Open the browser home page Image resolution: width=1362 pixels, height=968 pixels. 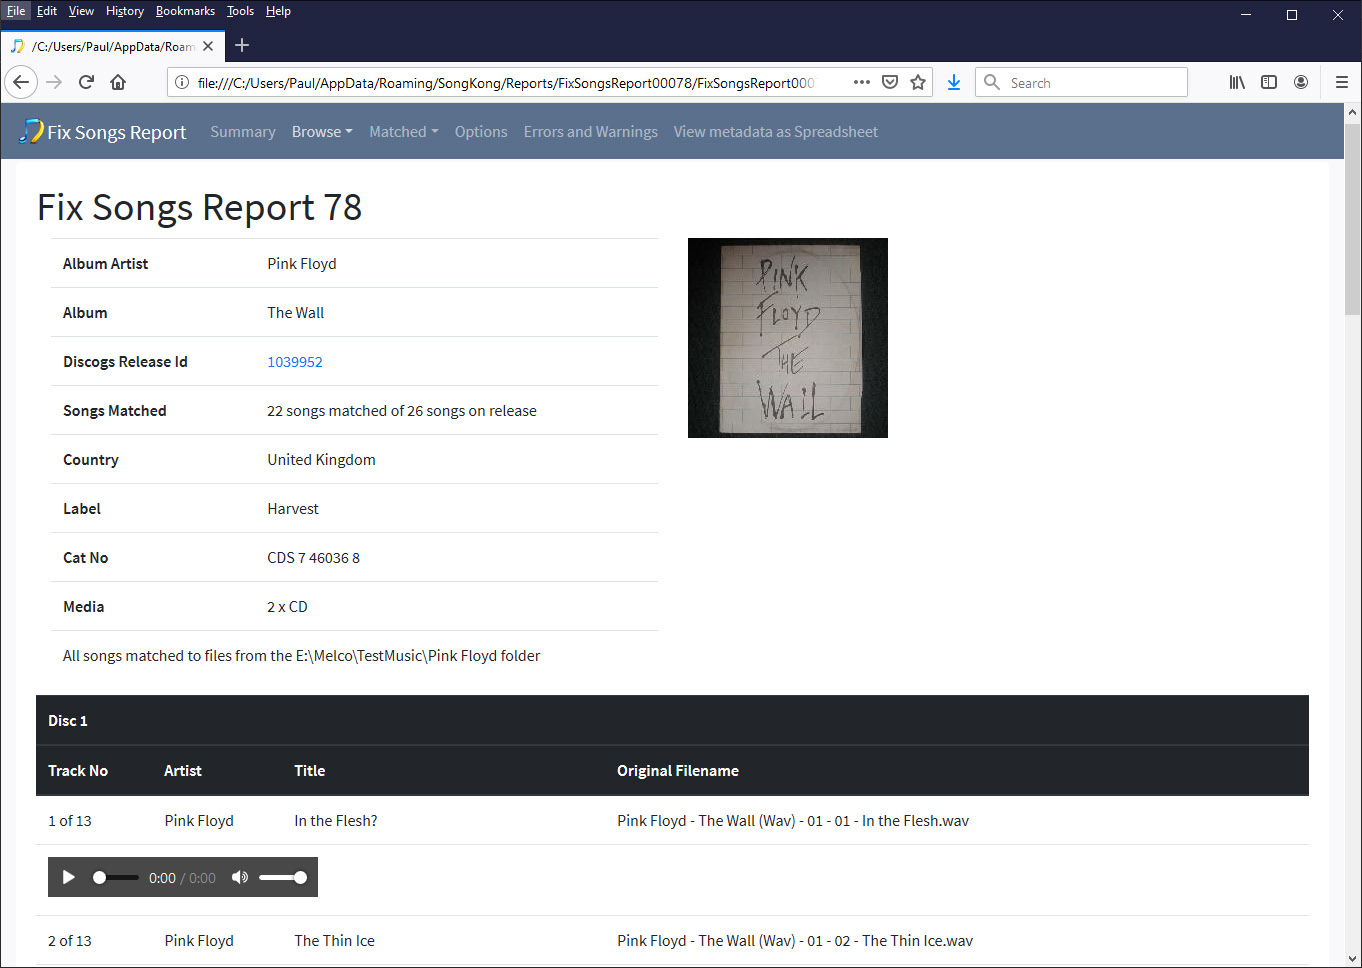pyautogui.click(x=118, y=82)
